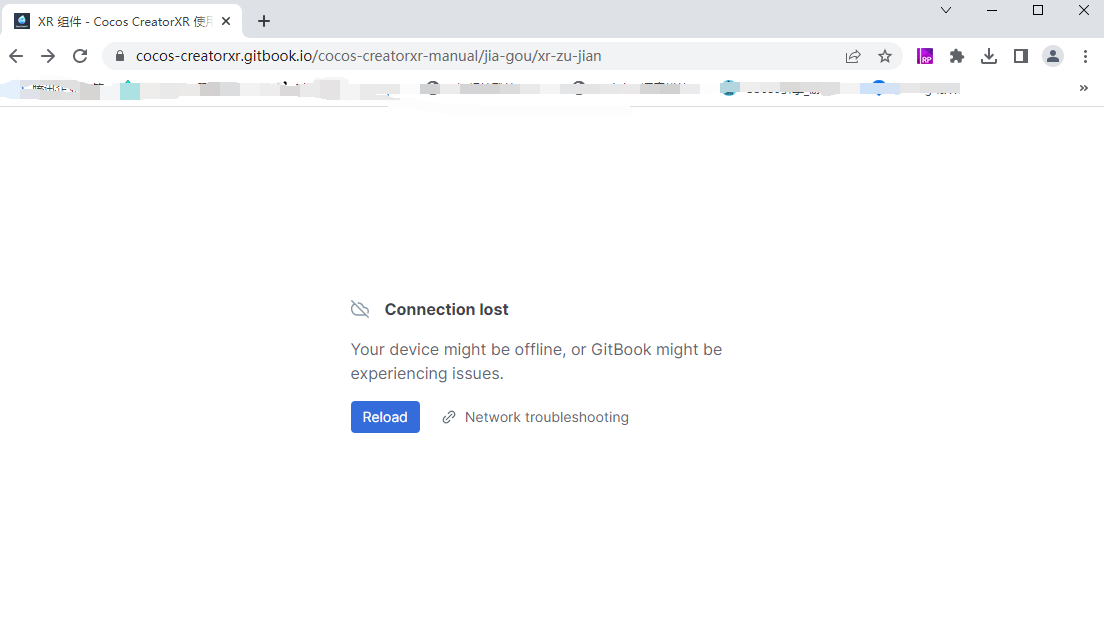Screen dimensions: 1104x618
Task: Open Network troubleshooting link
Action: (x=535, y=417)
